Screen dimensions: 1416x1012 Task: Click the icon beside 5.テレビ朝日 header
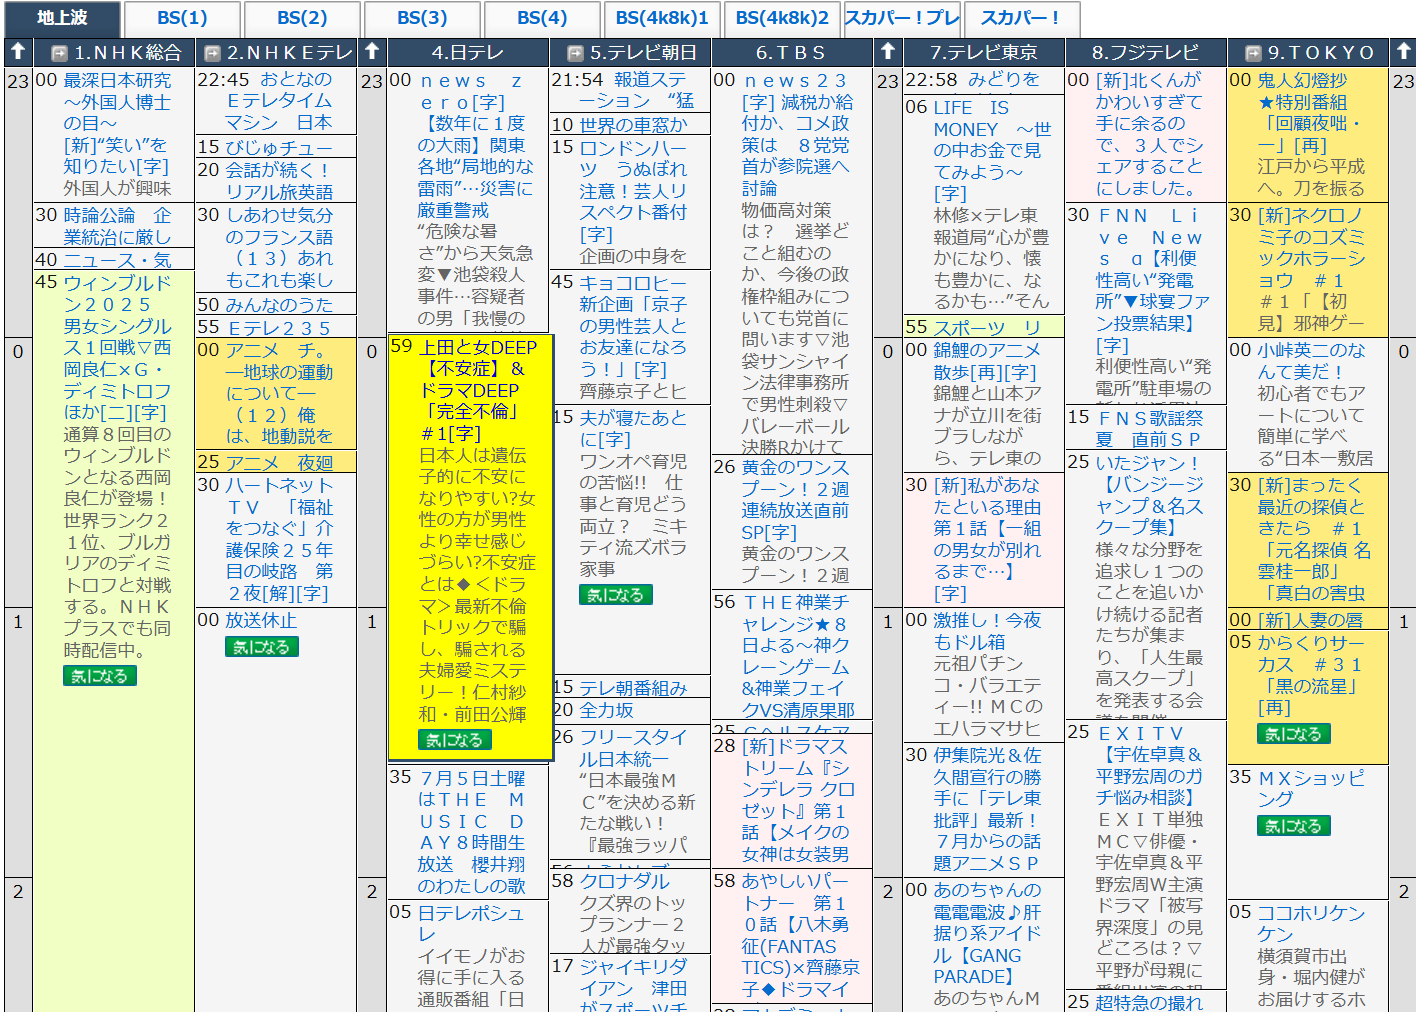[575, 53]
